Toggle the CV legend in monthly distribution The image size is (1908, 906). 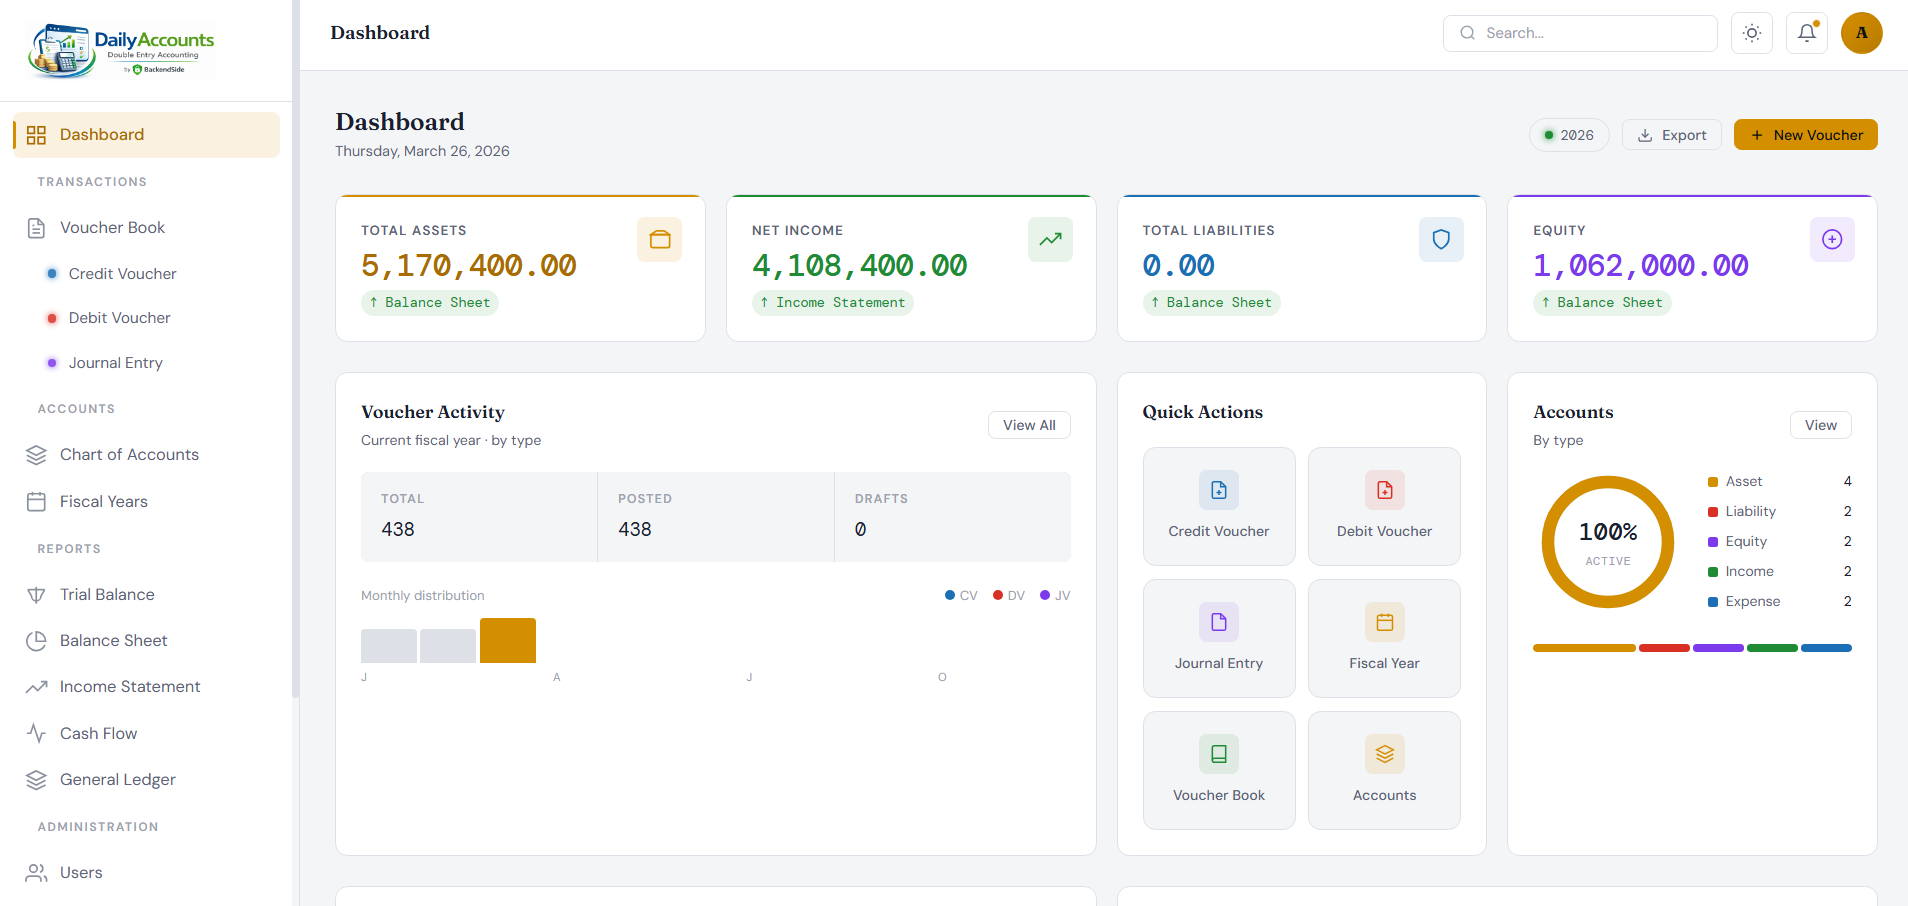point(961,595)
